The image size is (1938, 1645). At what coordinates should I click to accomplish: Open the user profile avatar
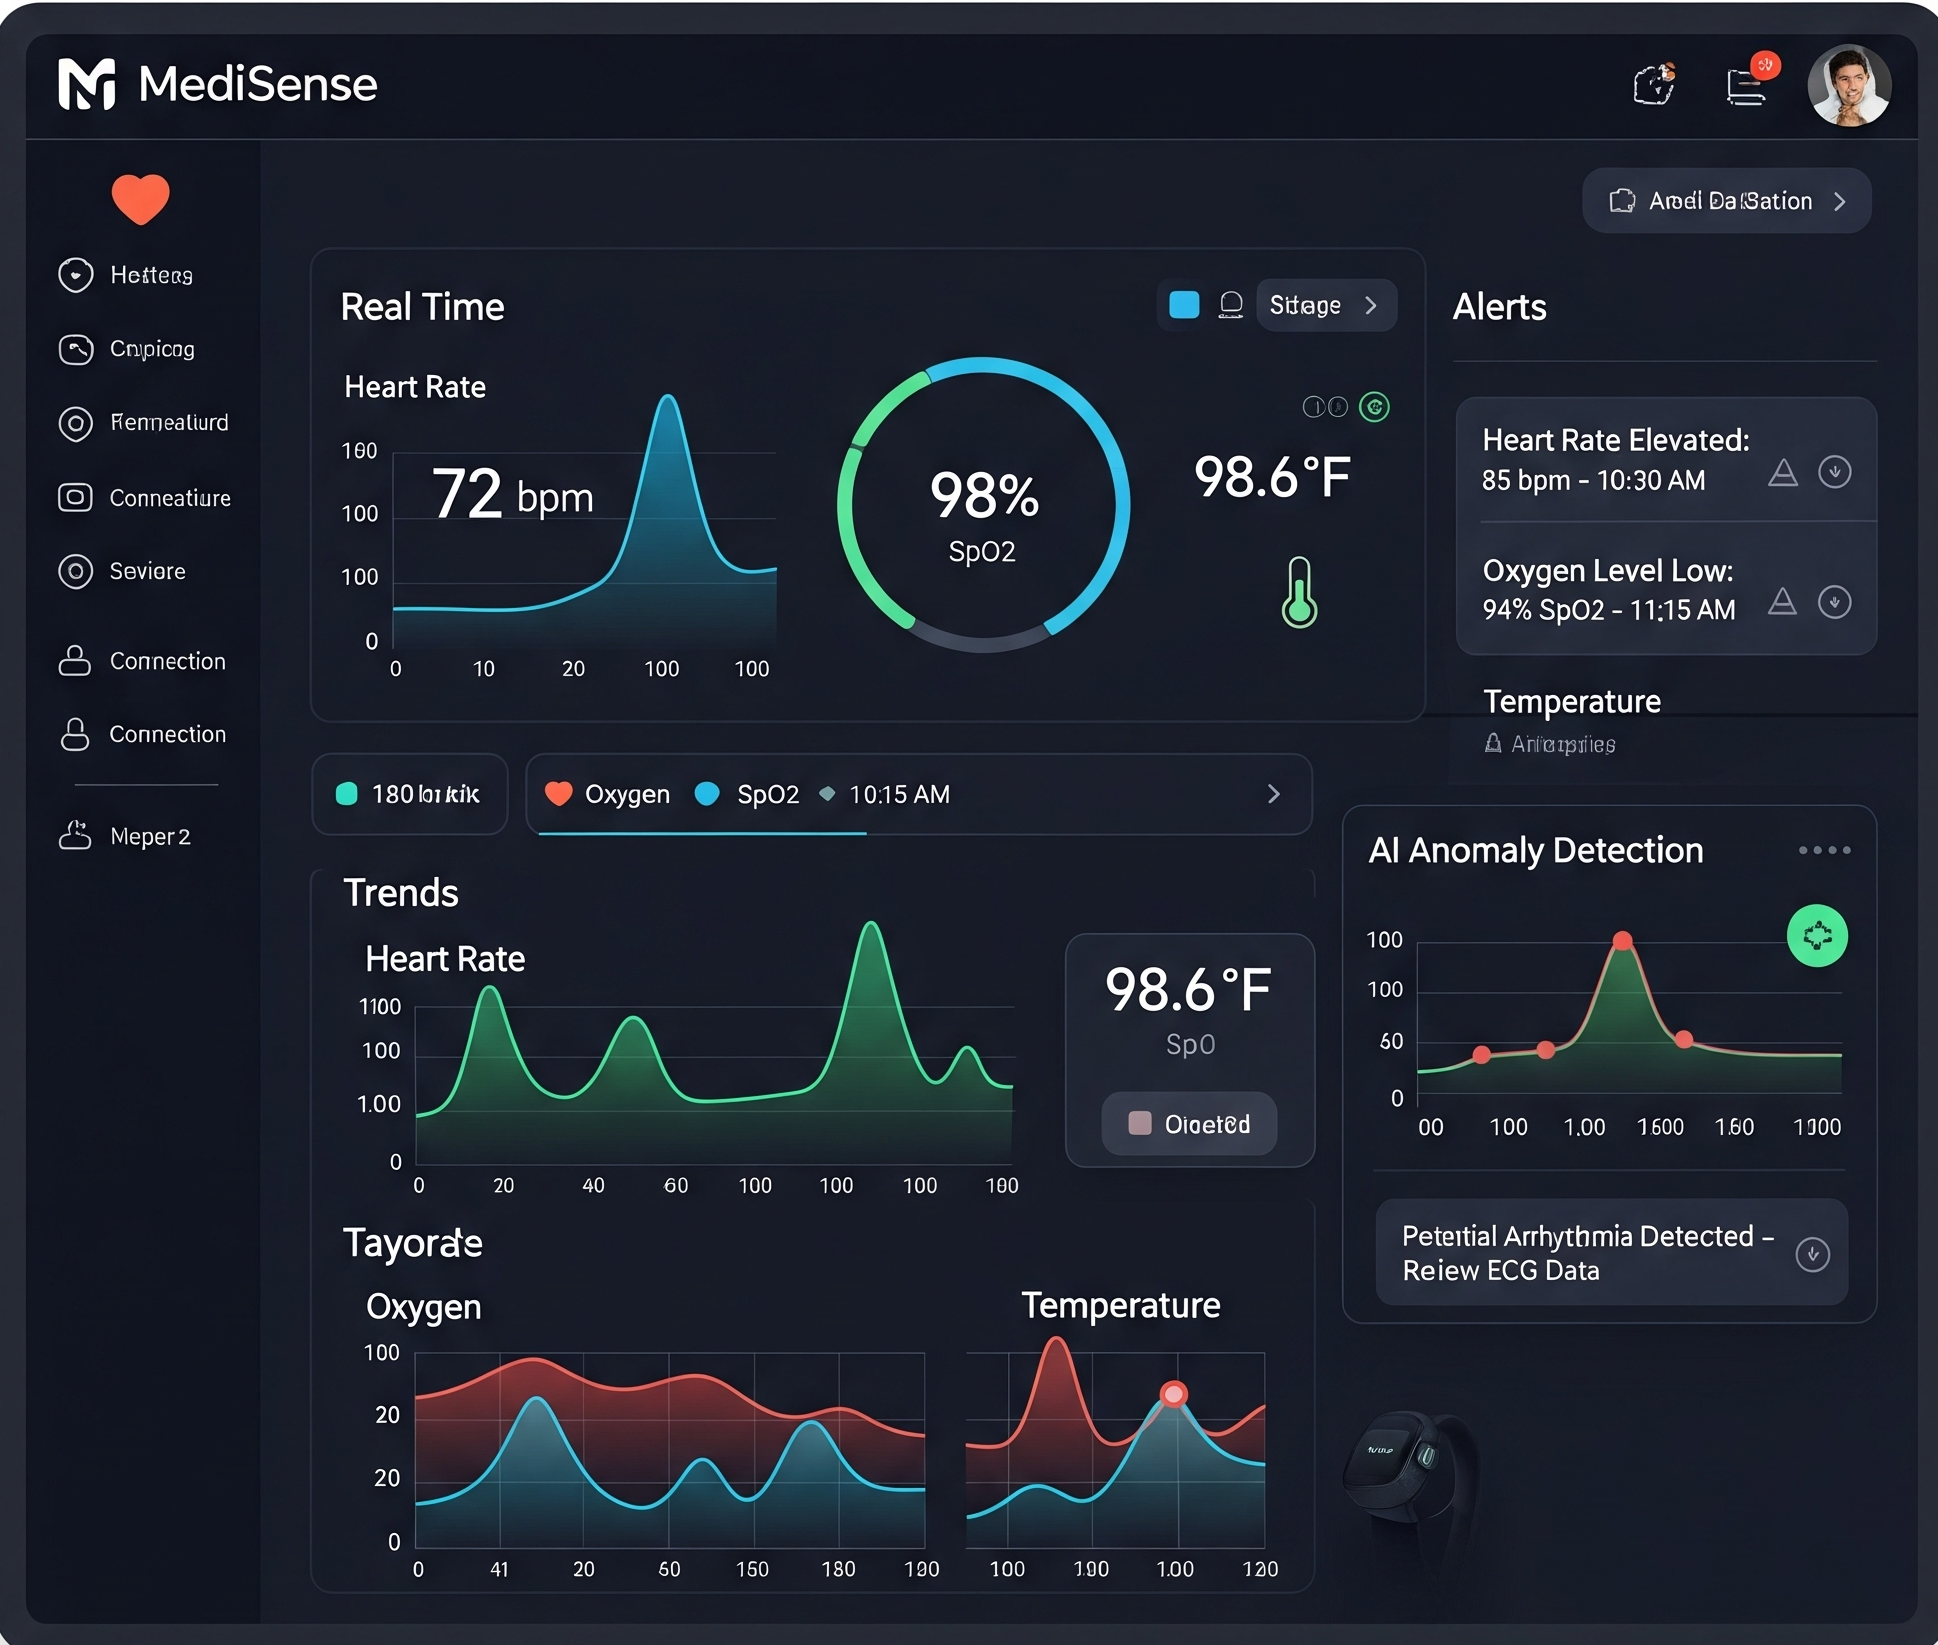coord(1848,86)
